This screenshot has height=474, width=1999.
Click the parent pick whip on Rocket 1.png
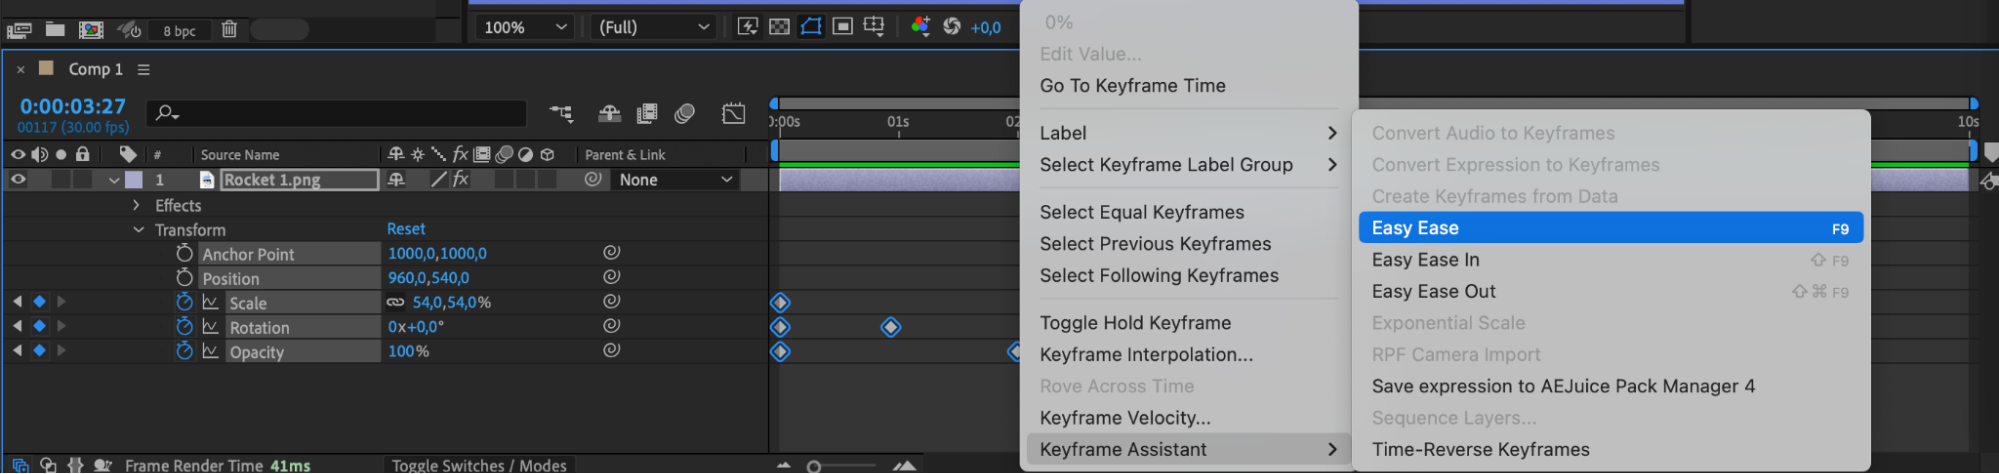click(x=593, y=179)
